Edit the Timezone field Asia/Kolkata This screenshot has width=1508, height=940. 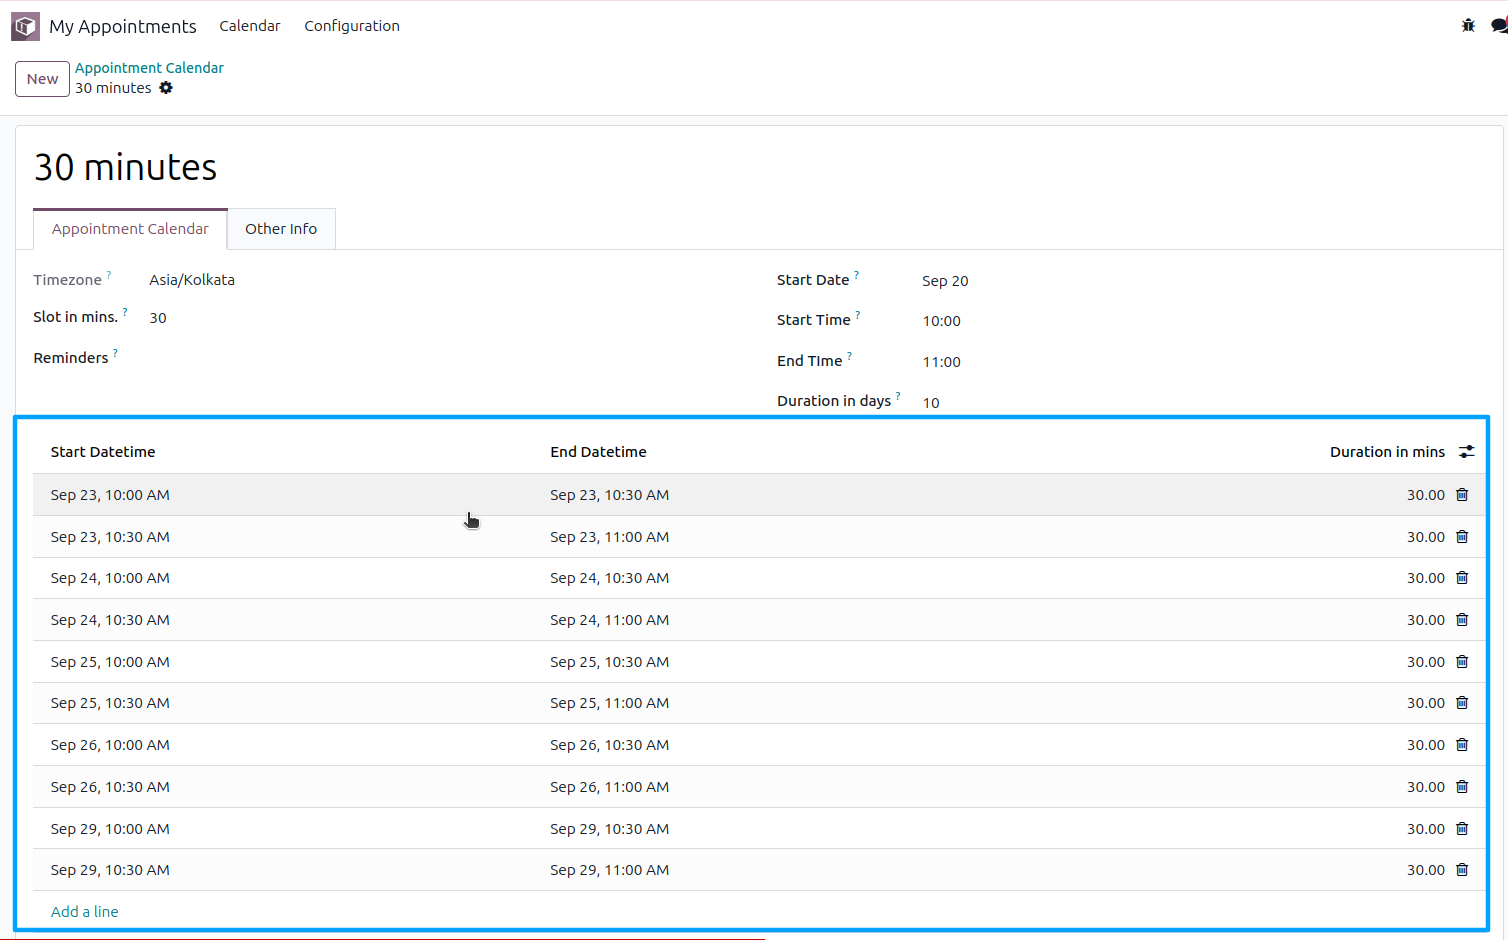(192, 280)
